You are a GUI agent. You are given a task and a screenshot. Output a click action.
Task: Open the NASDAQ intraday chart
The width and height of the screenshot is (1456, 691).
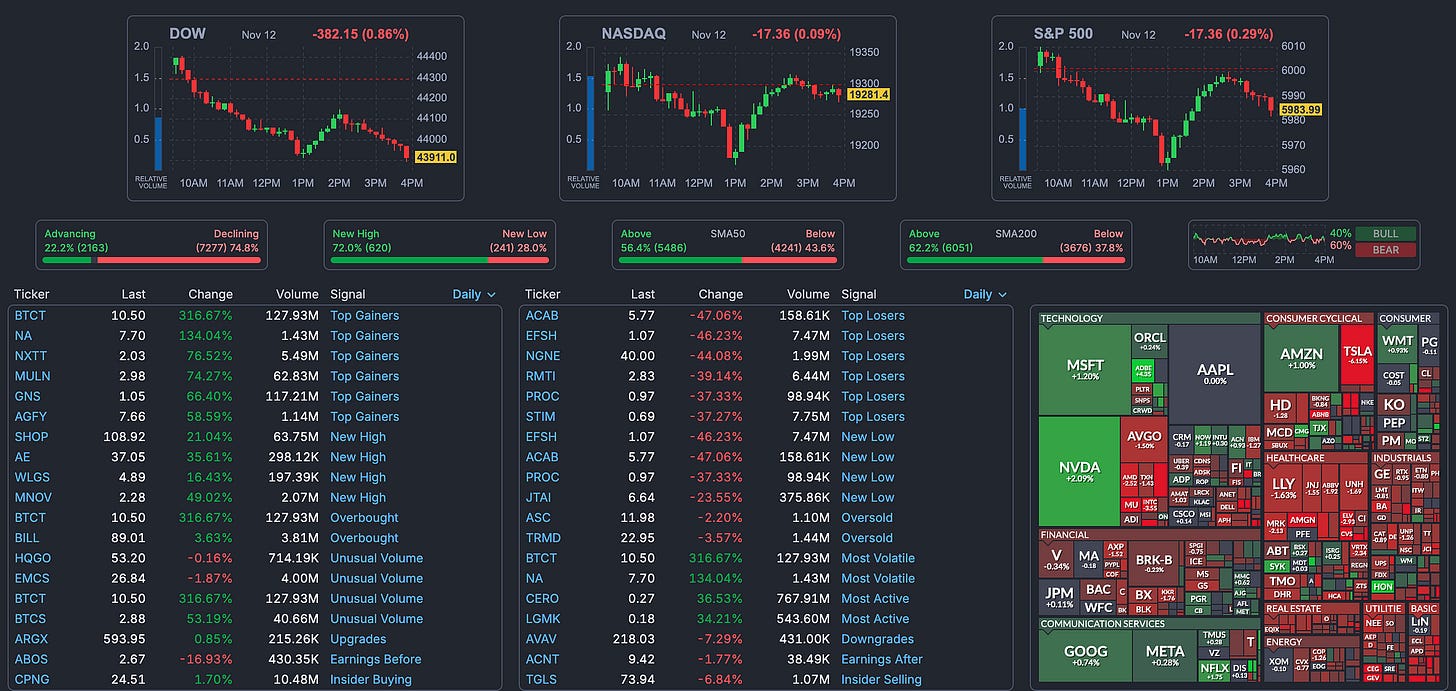pos(727,108)
